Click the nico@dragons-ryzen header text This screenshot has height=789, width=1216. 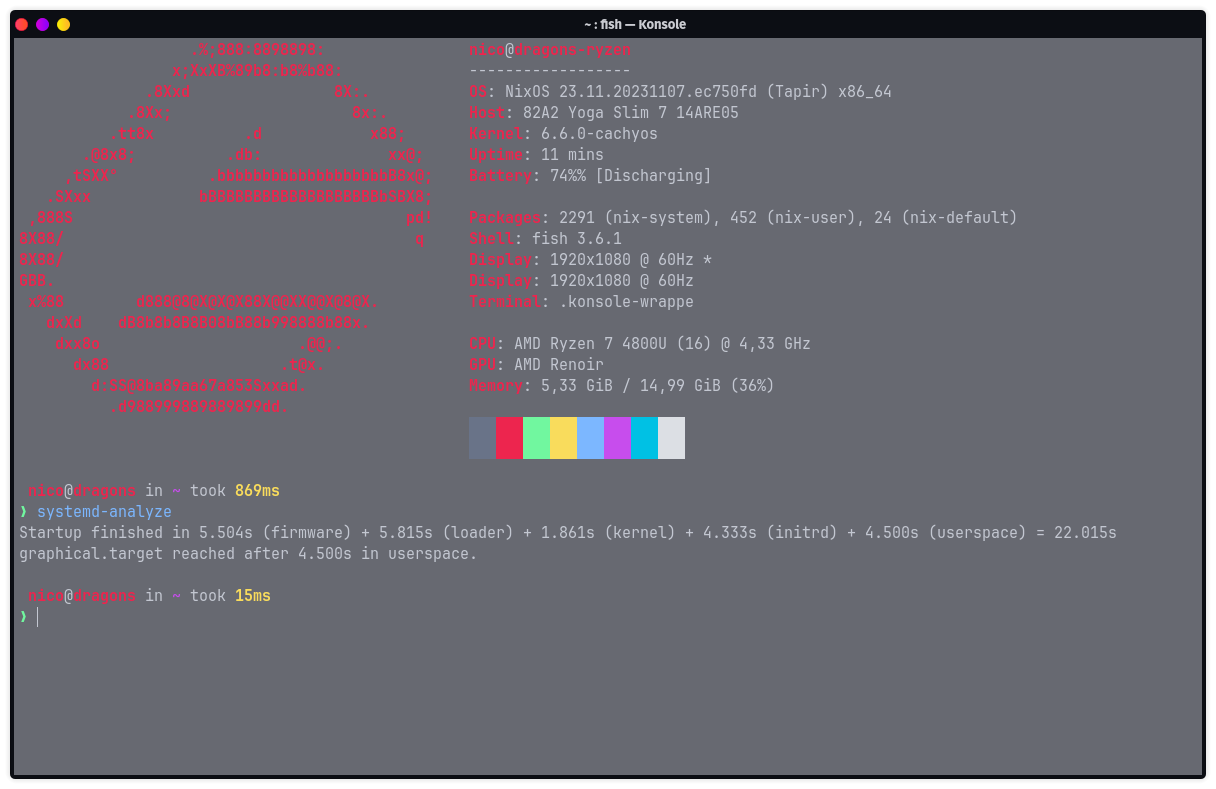[x=549, y=50]
